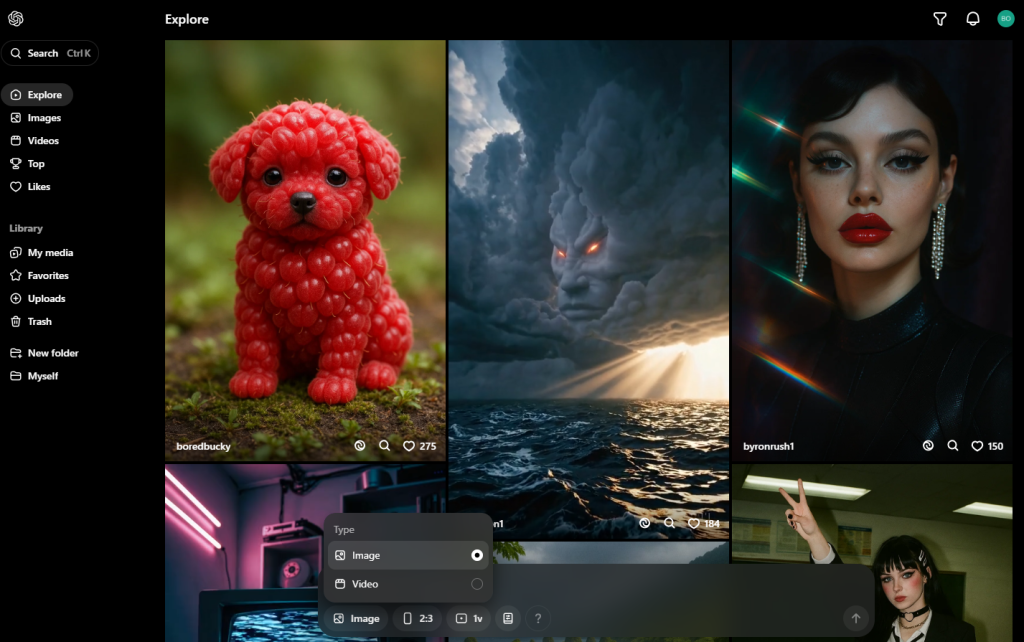Like the storm cloud face image
Screen dimensions: 1024x642
pyautogui.click(x=694, y=523)
